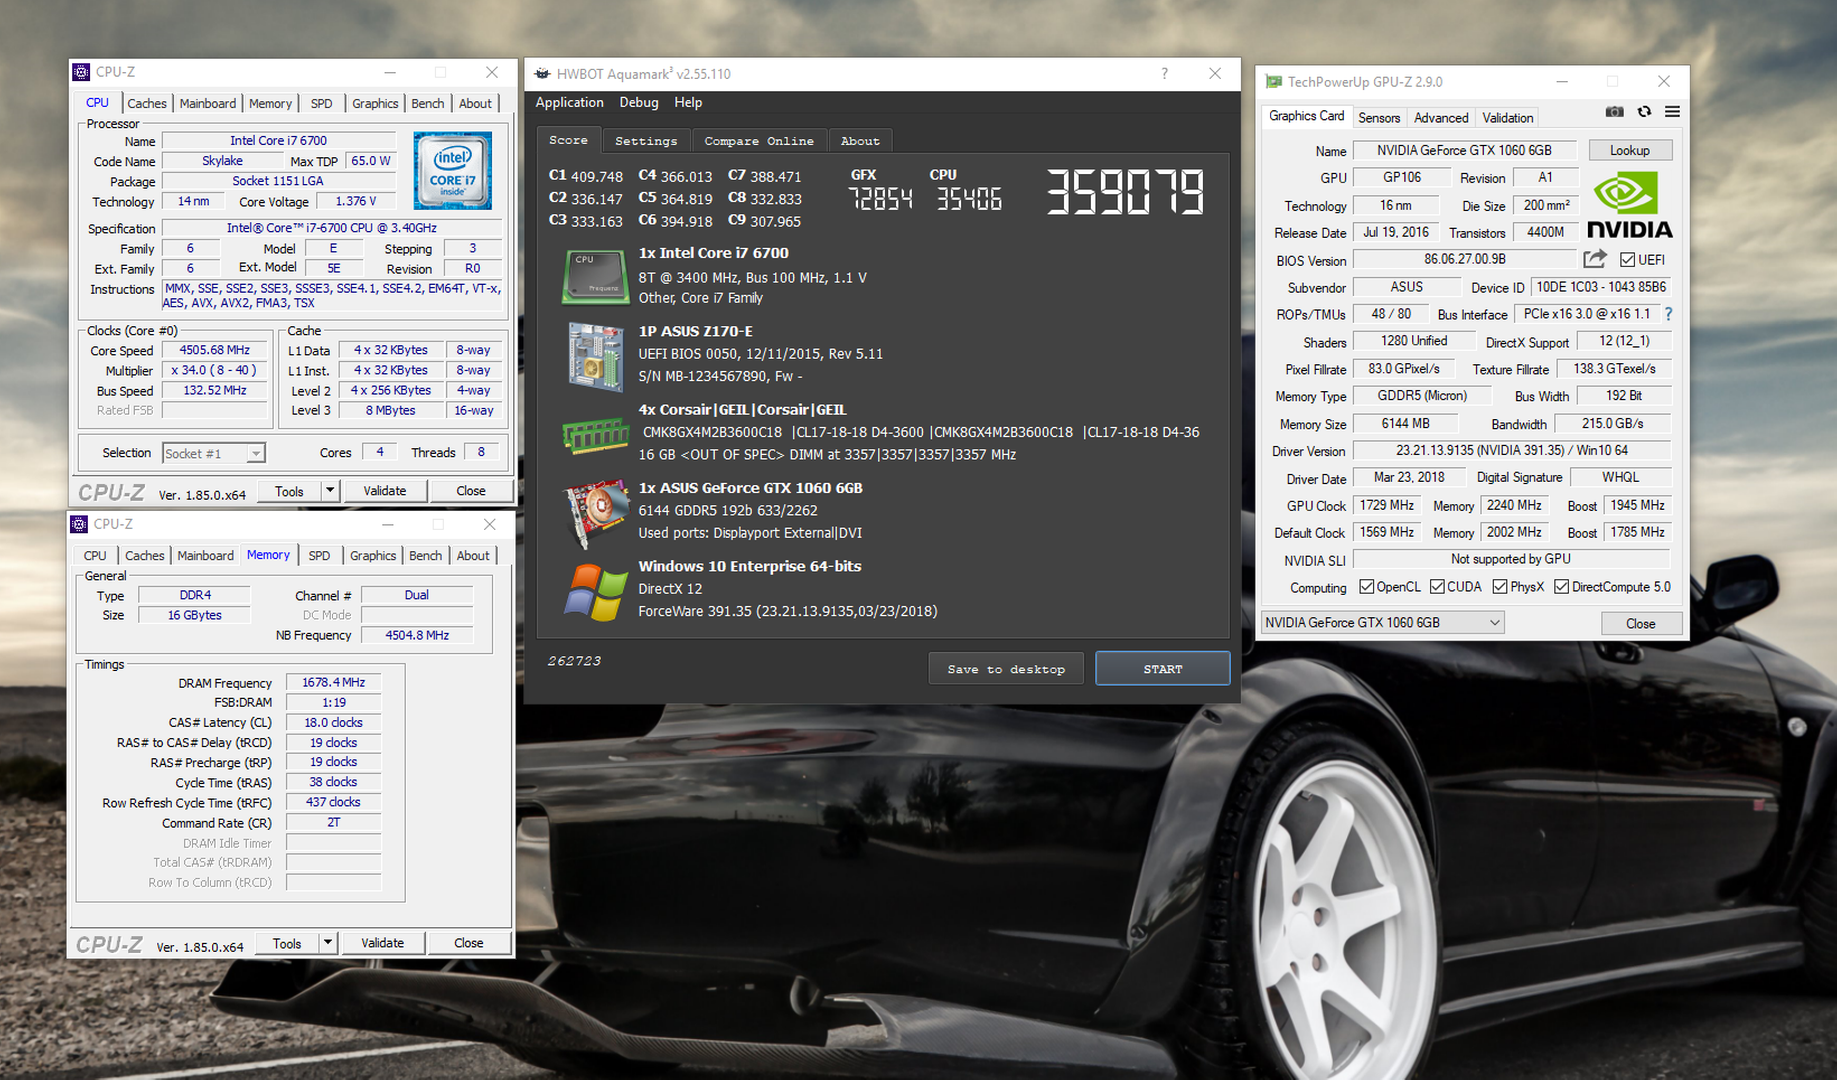
Task: Toggle the CUDA checkbox
Action: [1437, 587]
